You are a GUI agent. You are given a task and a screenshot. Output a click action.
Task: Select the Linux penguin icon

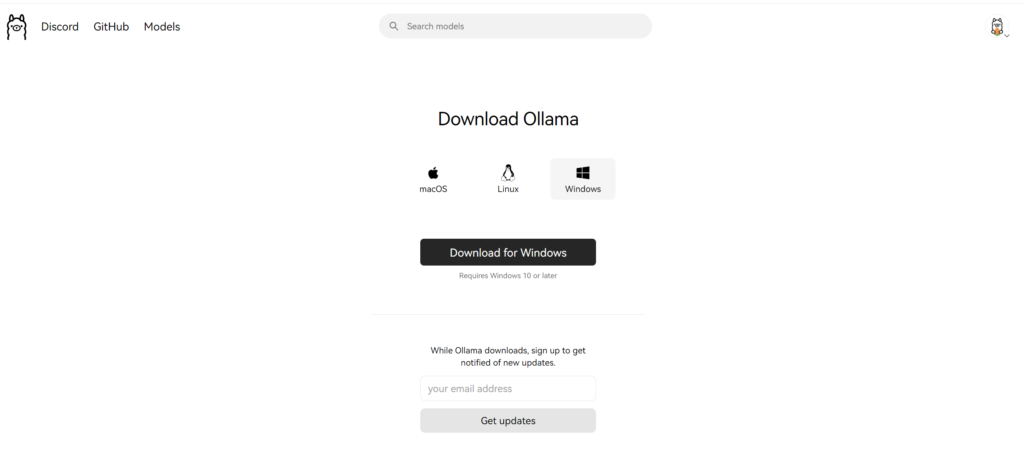pyautogui.click(x=508, y=173)
